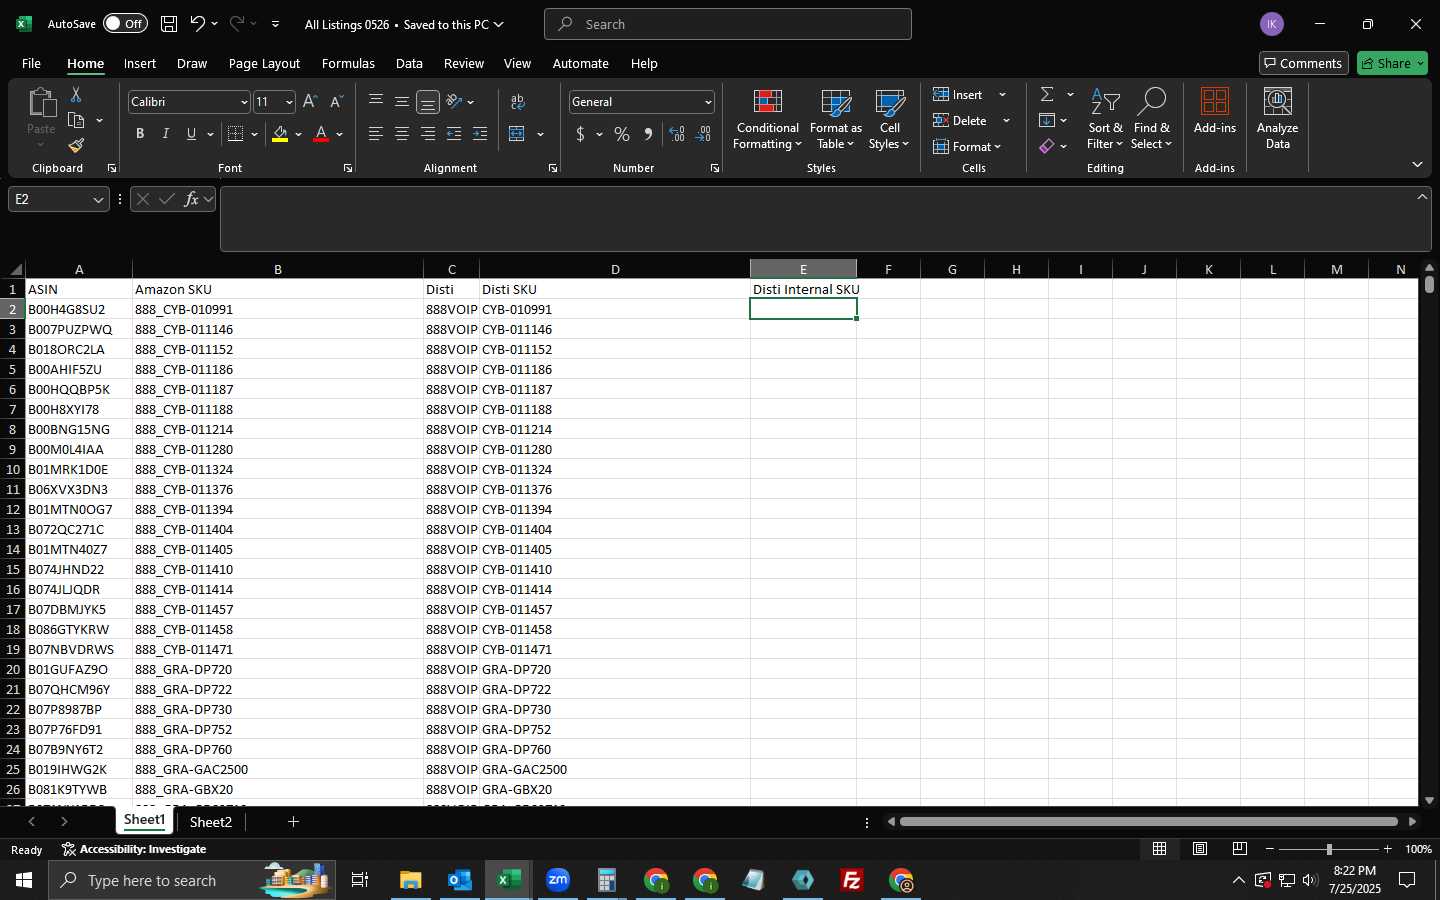The image size is (1440, 900).
Task: Toggle Bottom Align button
Action: point(428,101)
